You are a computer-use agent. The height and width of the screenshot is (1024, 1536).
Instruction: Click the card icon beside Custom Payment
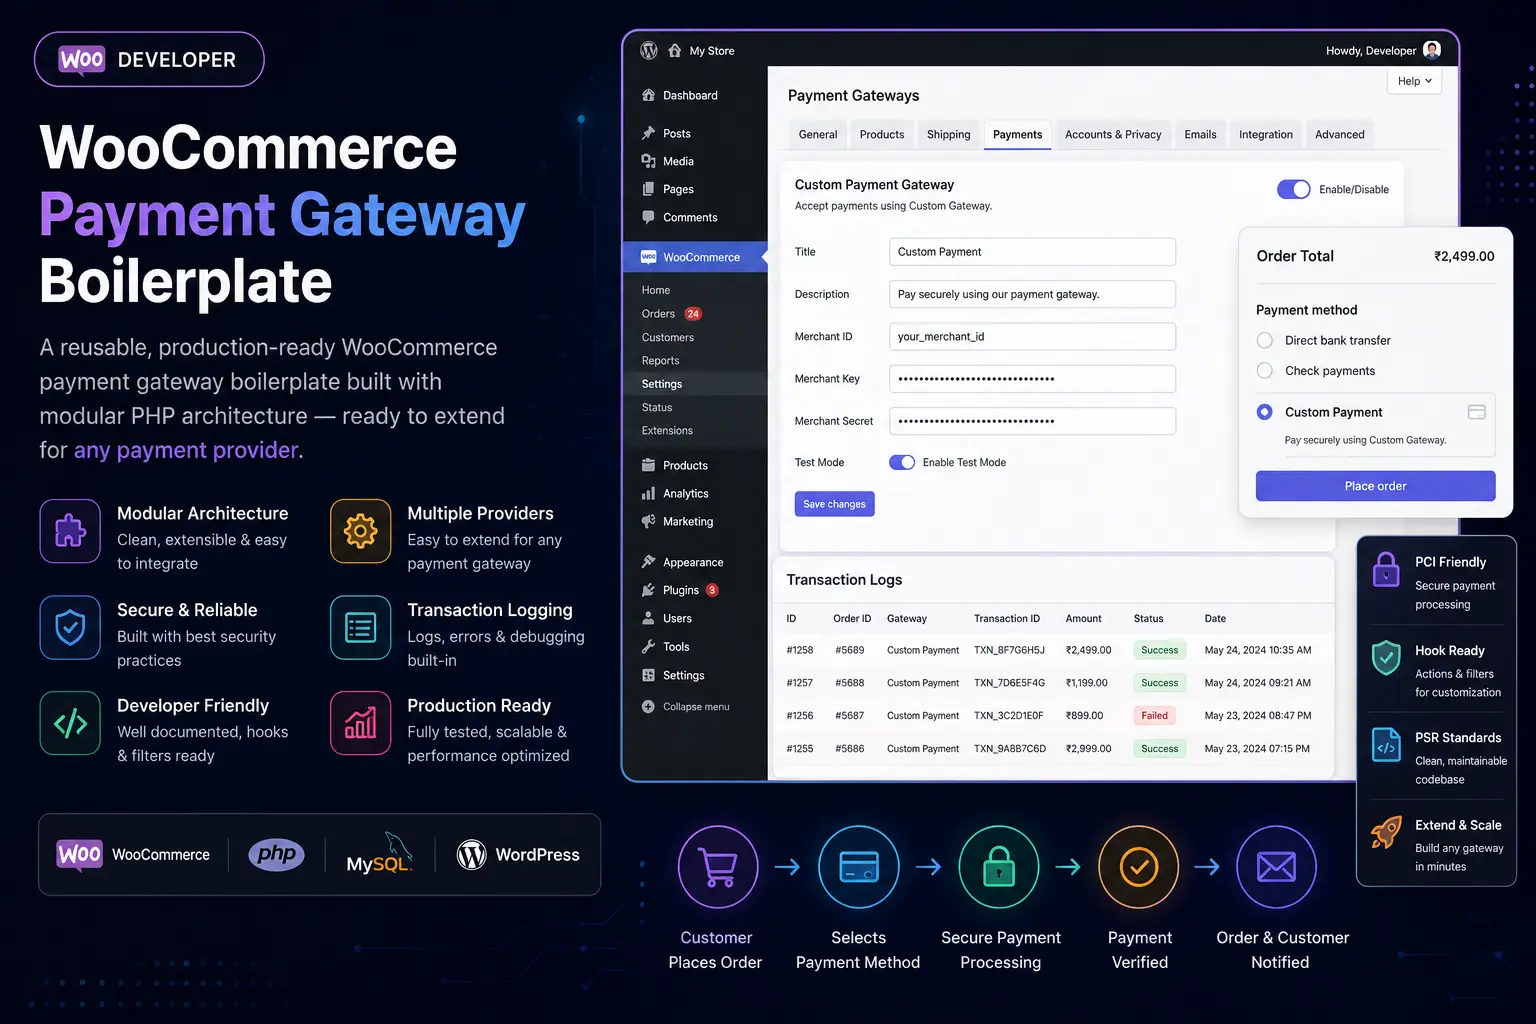point(1476,412)
